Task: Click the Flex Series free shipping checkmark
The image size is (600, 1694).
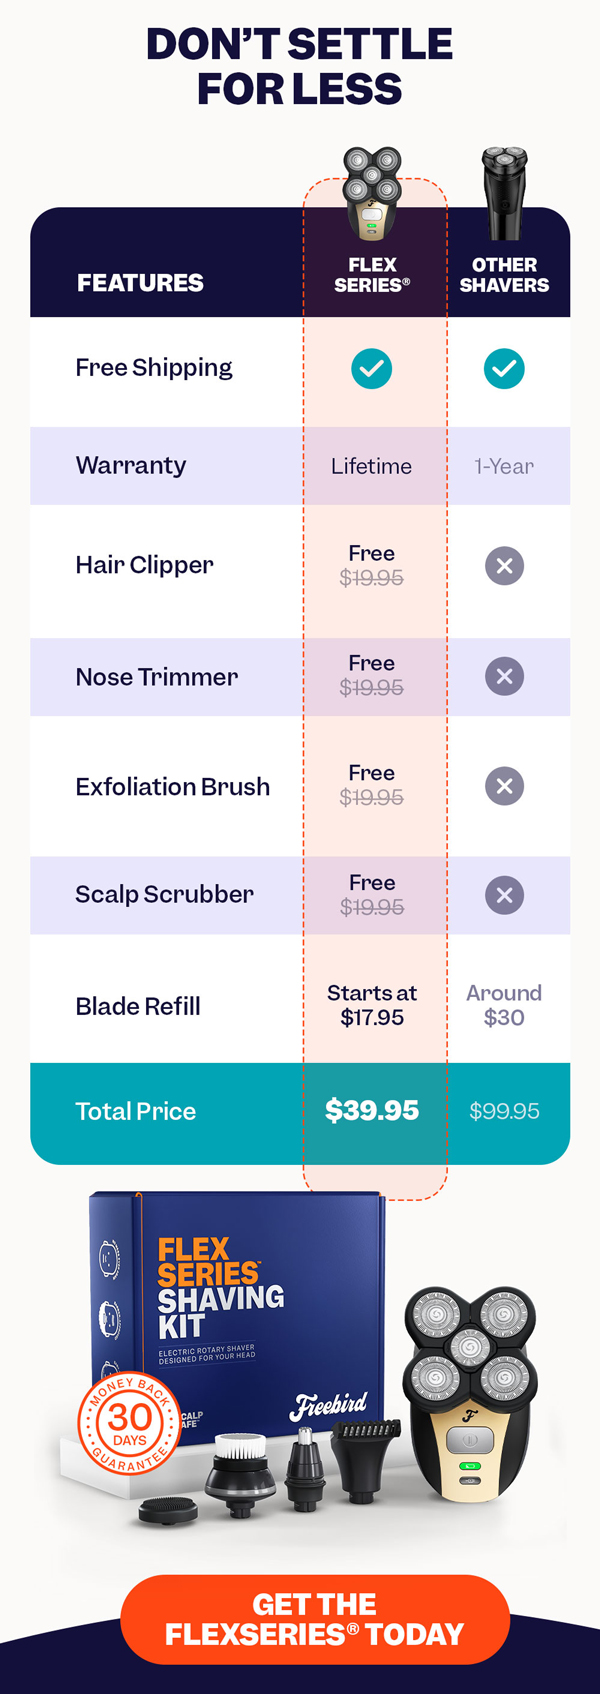Action: click(x=372, y=369)
